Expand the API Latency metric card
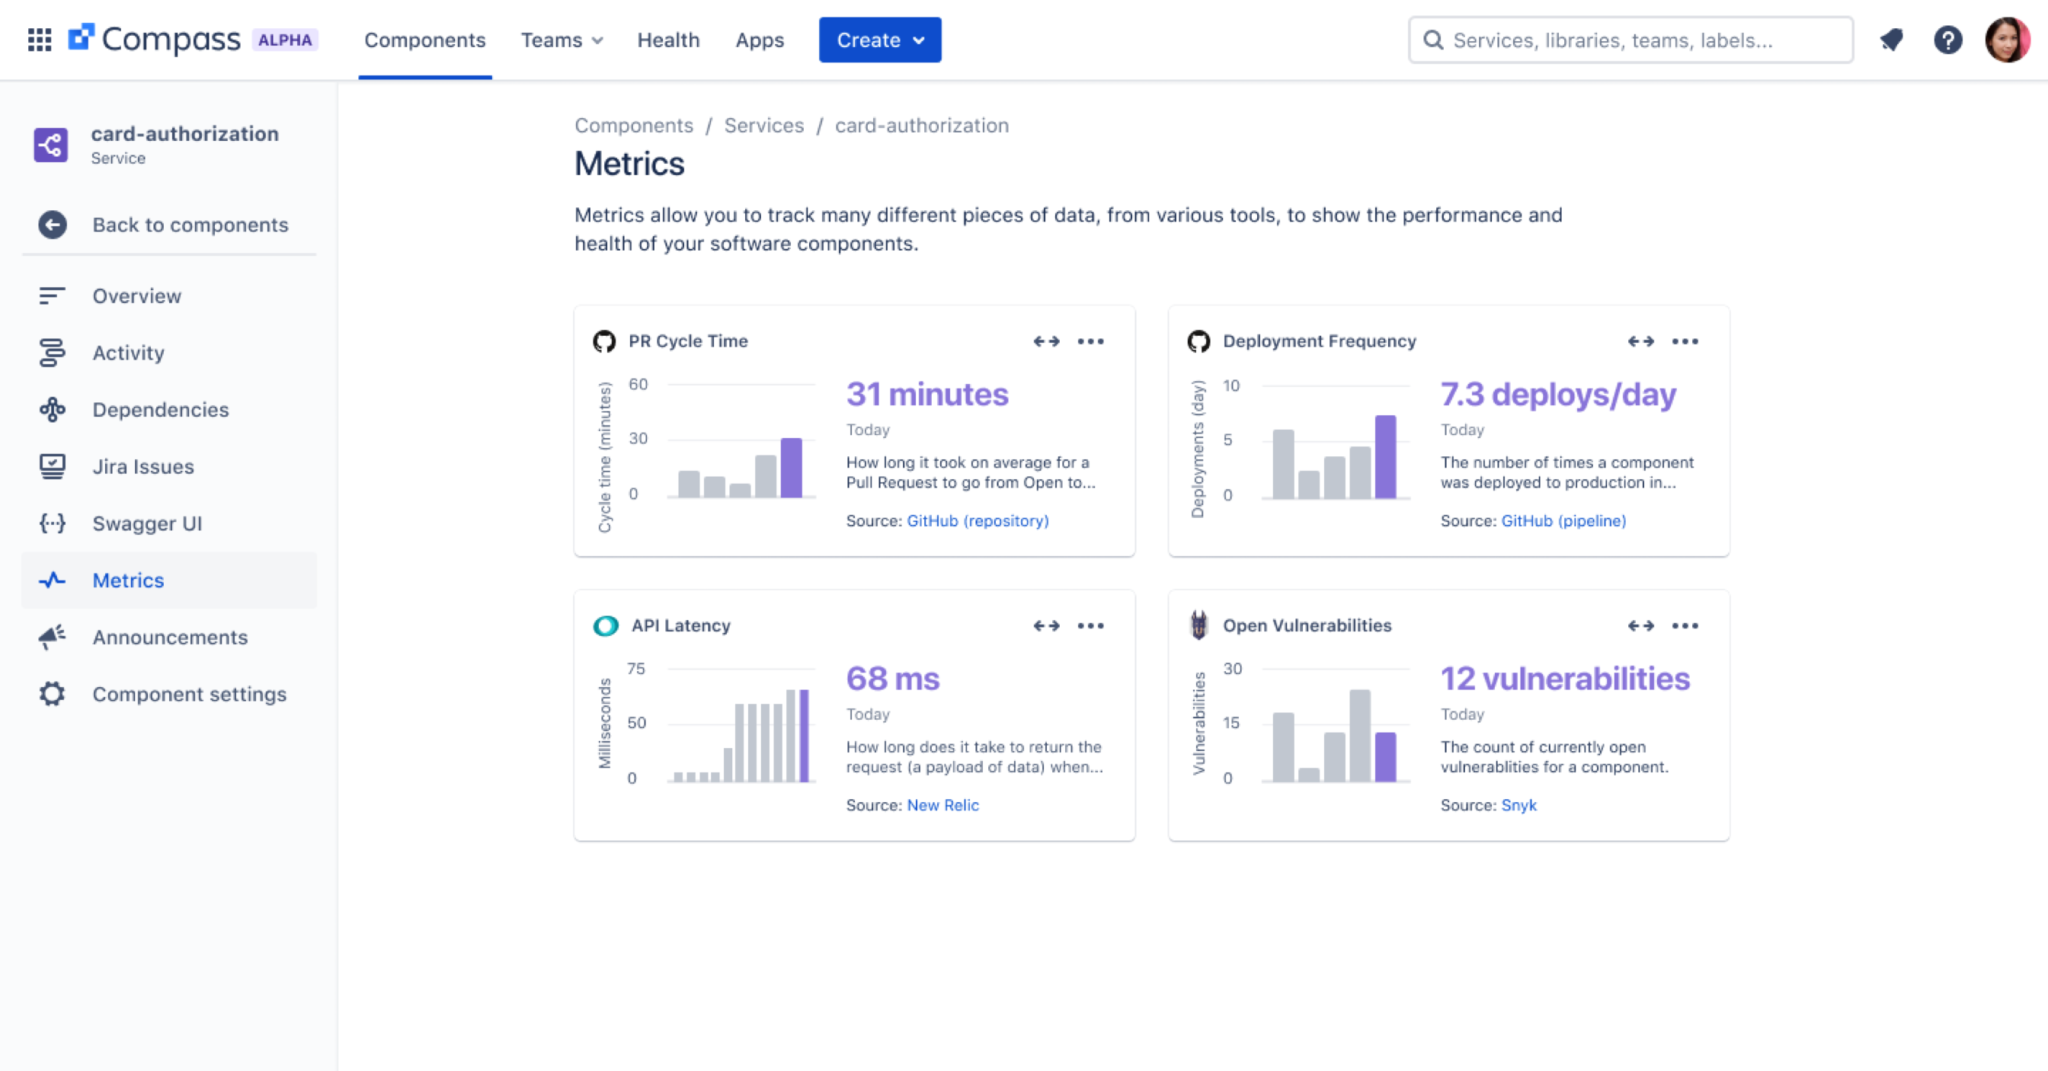The image size is (2048, 1071). coord(1046,626)
